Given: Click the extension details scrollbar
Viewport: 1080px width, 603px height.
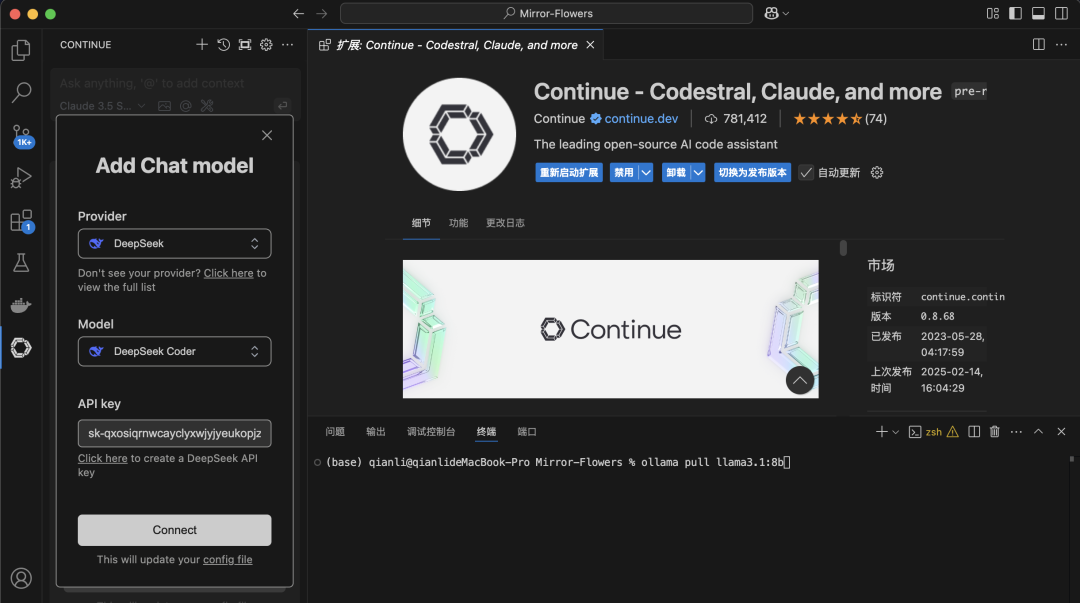Looking at the screenshot, I should click(843, 248).
